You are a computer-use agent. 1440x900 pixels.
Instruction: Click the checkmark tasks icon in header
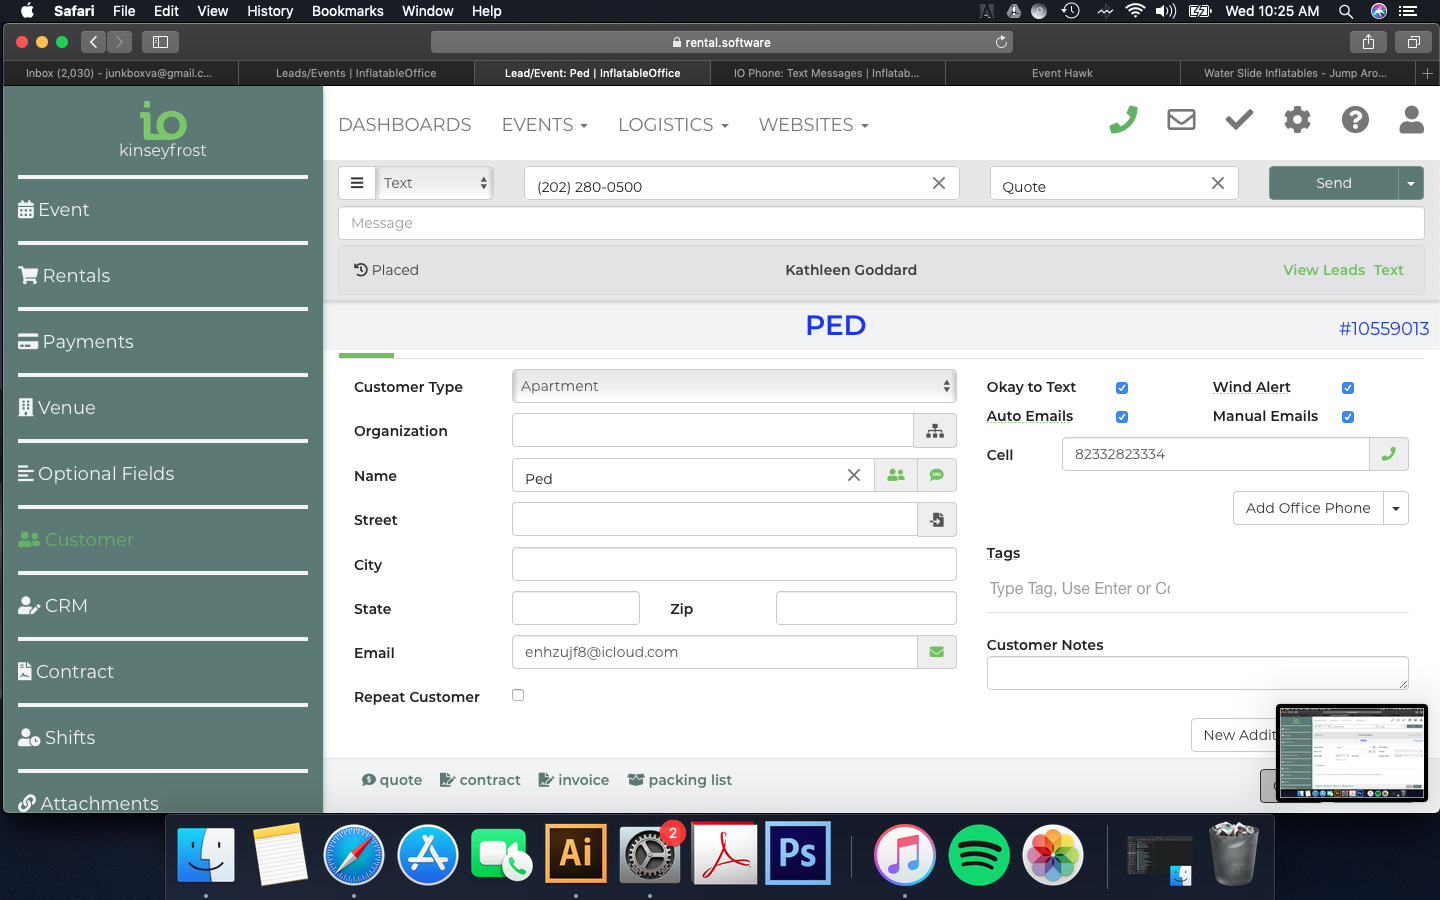(1239, 121)
